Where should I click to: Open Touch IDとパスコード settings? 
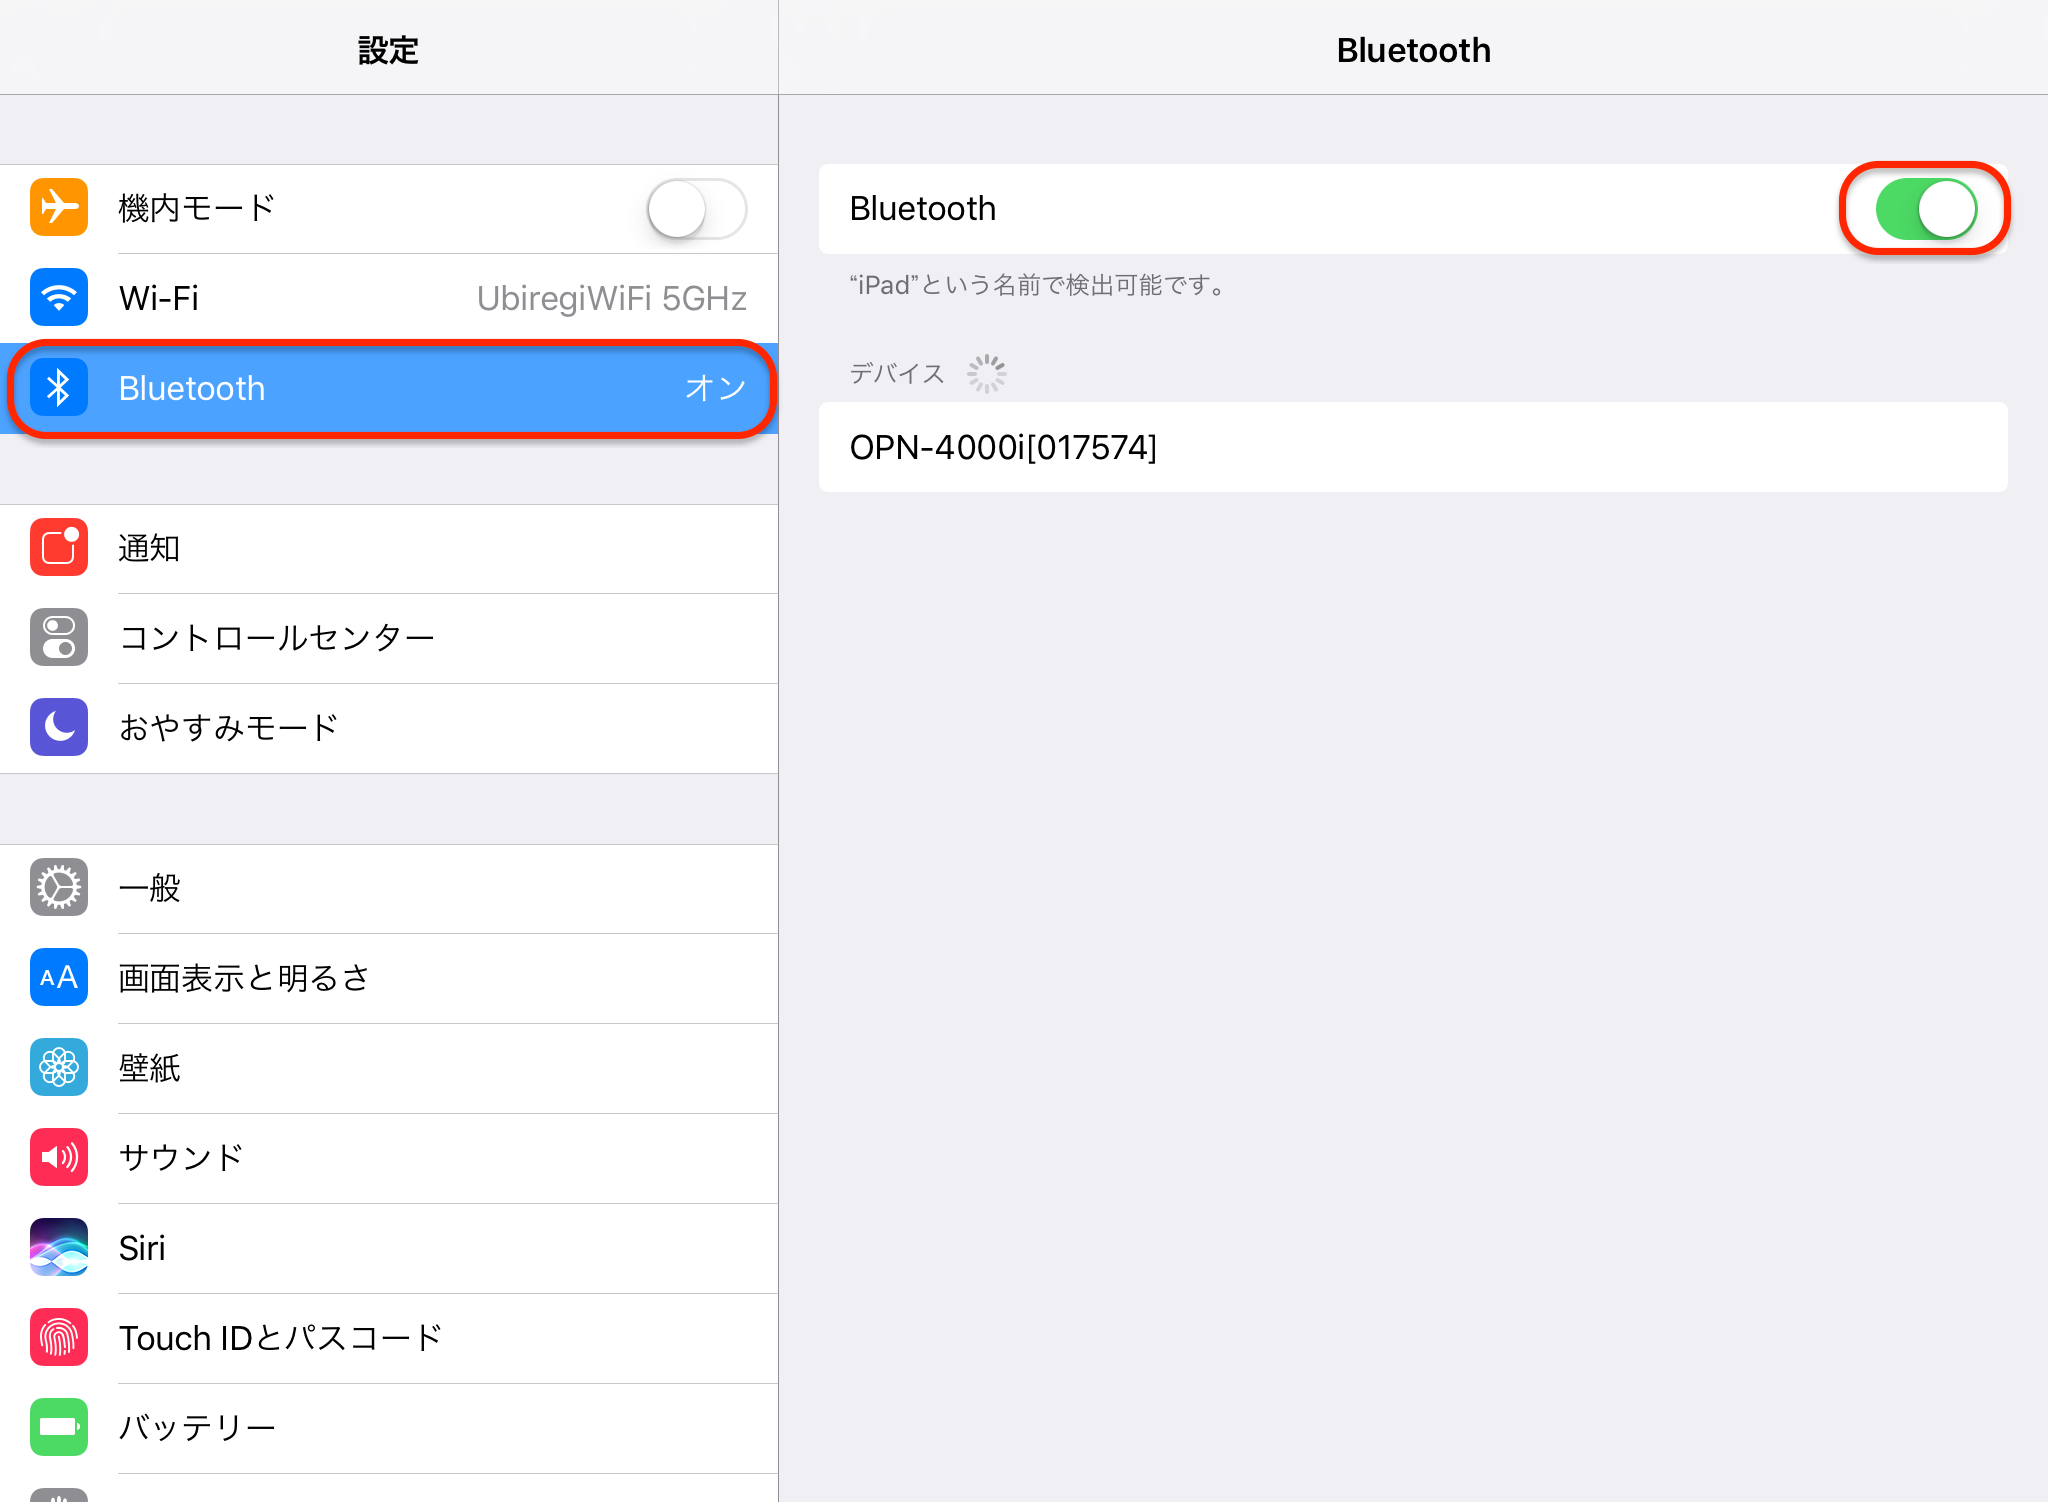click(389, 1338)
